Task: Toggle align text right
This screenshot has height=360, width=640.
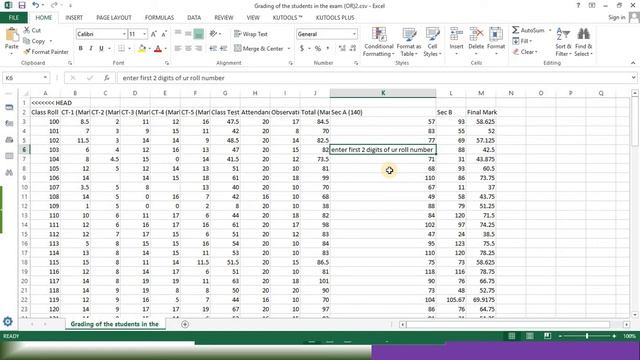Action: coord(198,49)
